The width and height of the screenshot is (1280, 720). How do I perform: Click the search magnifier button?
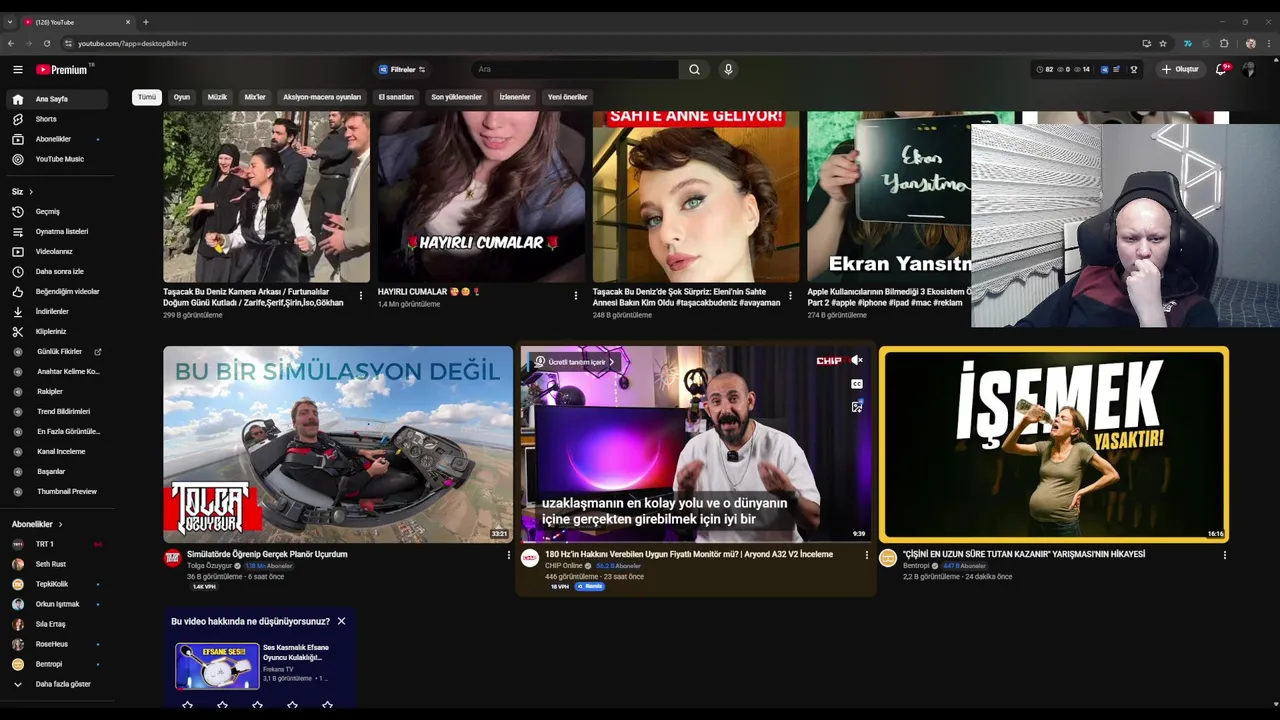click(x=694, y=69)
